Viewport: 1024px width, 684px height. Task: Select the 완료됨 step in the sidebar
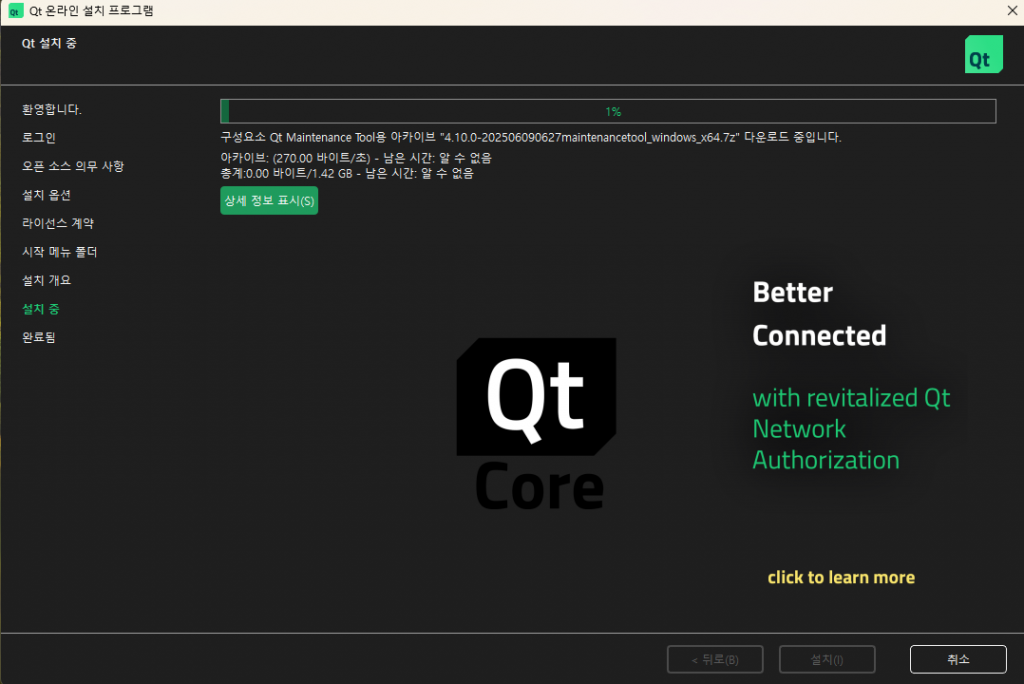pyautogui.click(x=39, y=337)
